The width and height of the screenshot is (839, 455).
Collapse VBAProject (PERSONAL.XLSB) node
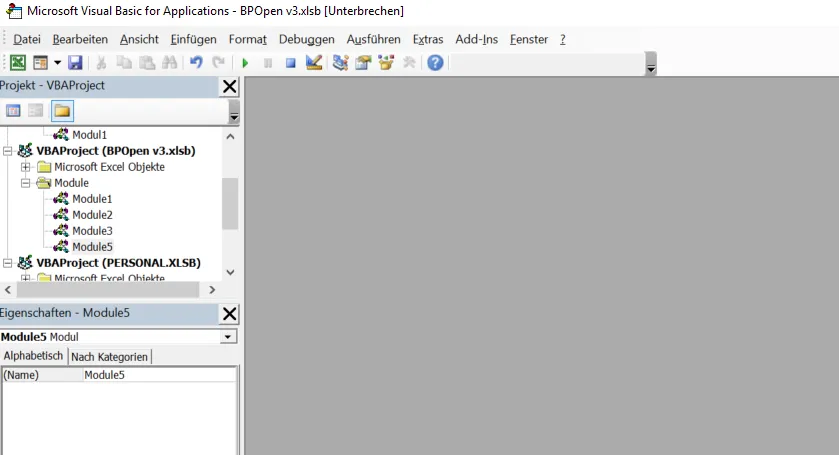(x=7, y=263)
